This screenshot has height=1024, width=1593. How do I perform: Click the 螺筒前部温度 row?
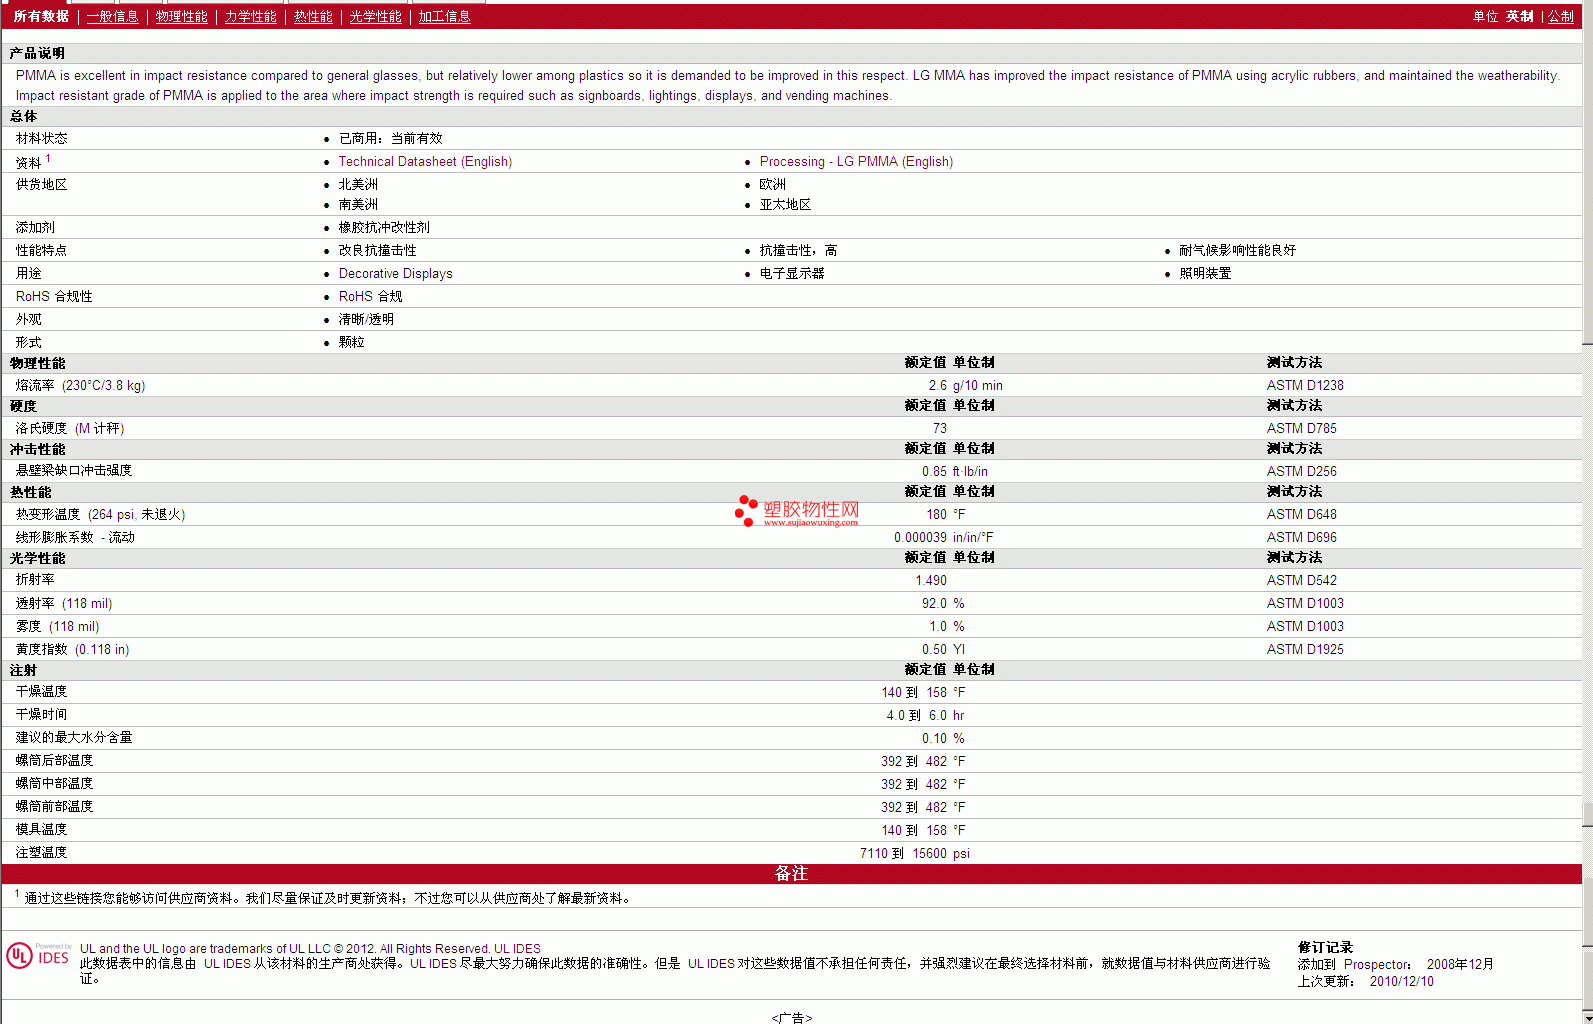point(791,807)
